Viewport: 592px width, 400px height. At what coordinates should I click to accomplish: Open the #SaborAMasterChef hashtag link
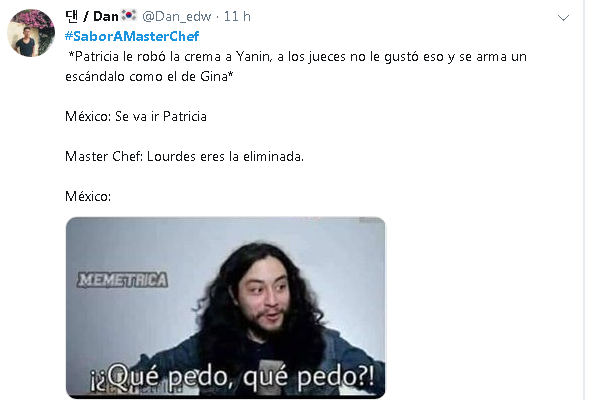tap(132, 36)
